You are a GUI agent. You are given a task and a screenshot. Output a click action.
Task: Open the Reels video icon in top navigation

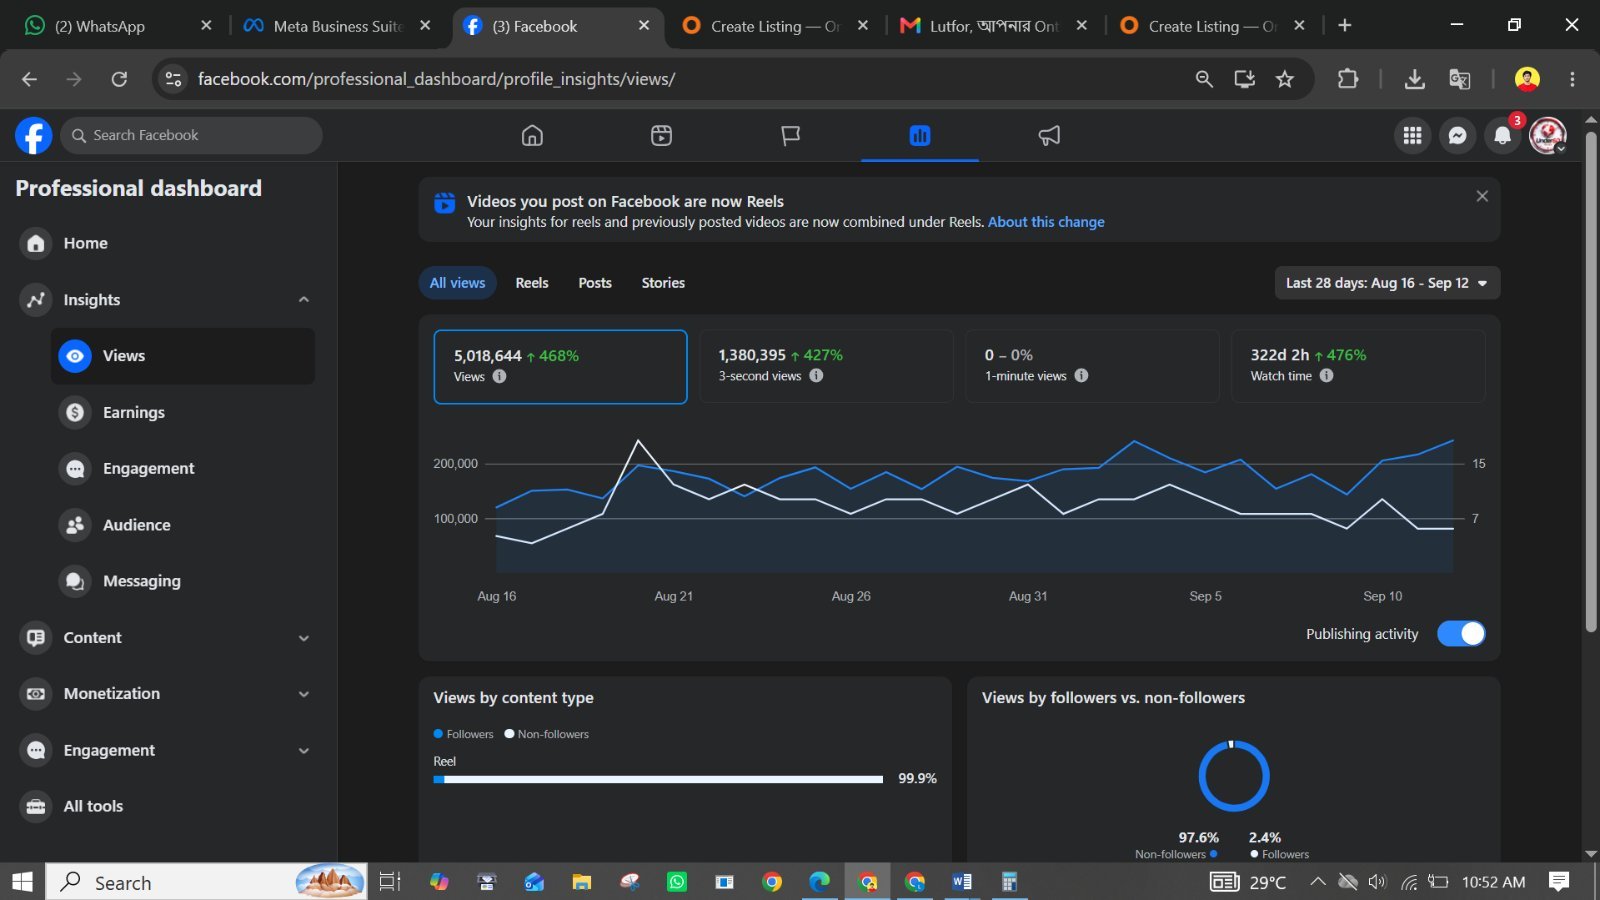[661, 136]
